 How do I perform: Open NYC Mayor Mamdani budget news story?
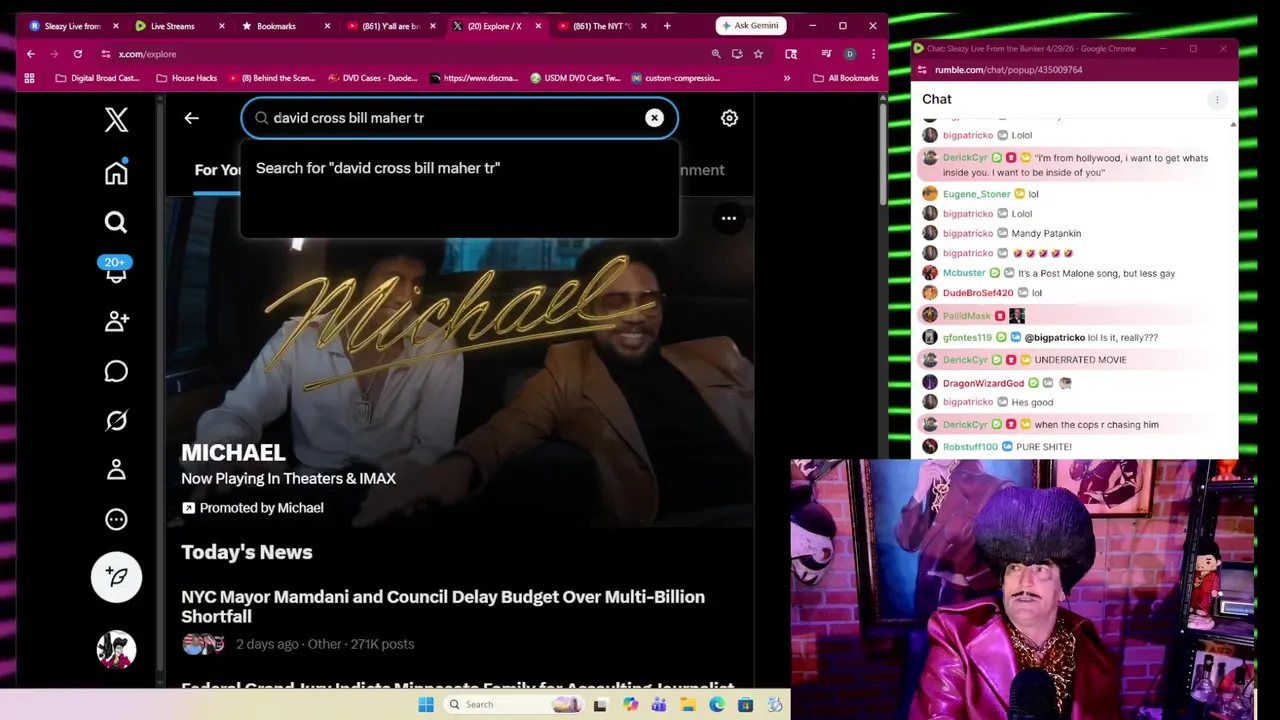tap(443, 606)
